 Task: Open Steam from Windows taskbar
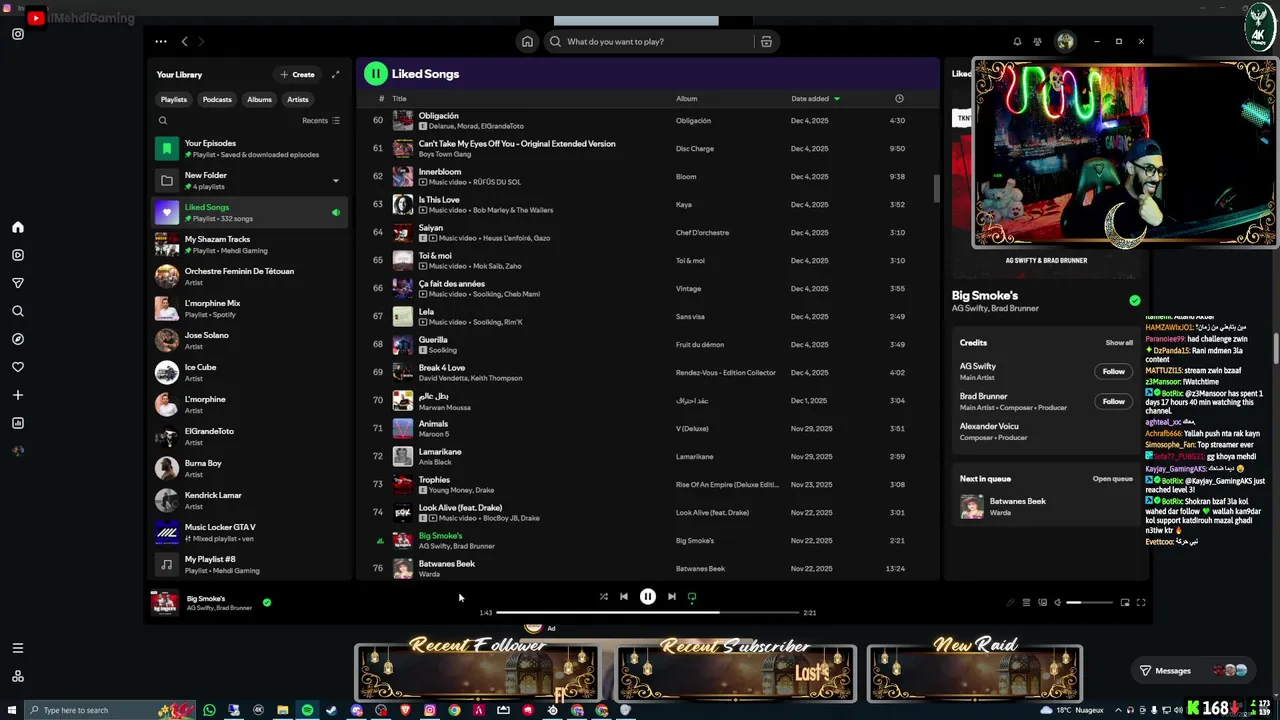coord(331,710)
